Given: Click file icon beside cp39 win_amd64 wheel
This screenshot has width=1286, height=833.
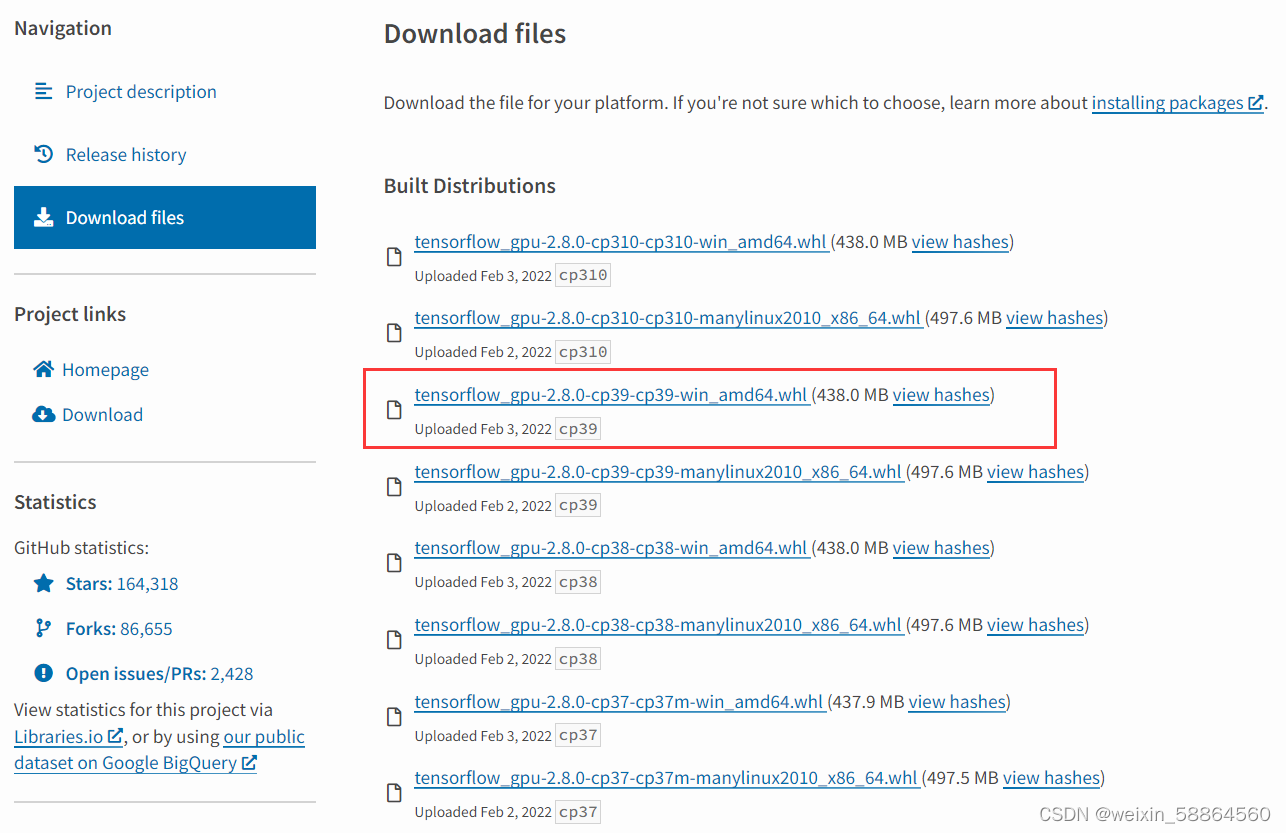Looking at the screenshot, I should [394, 410].
